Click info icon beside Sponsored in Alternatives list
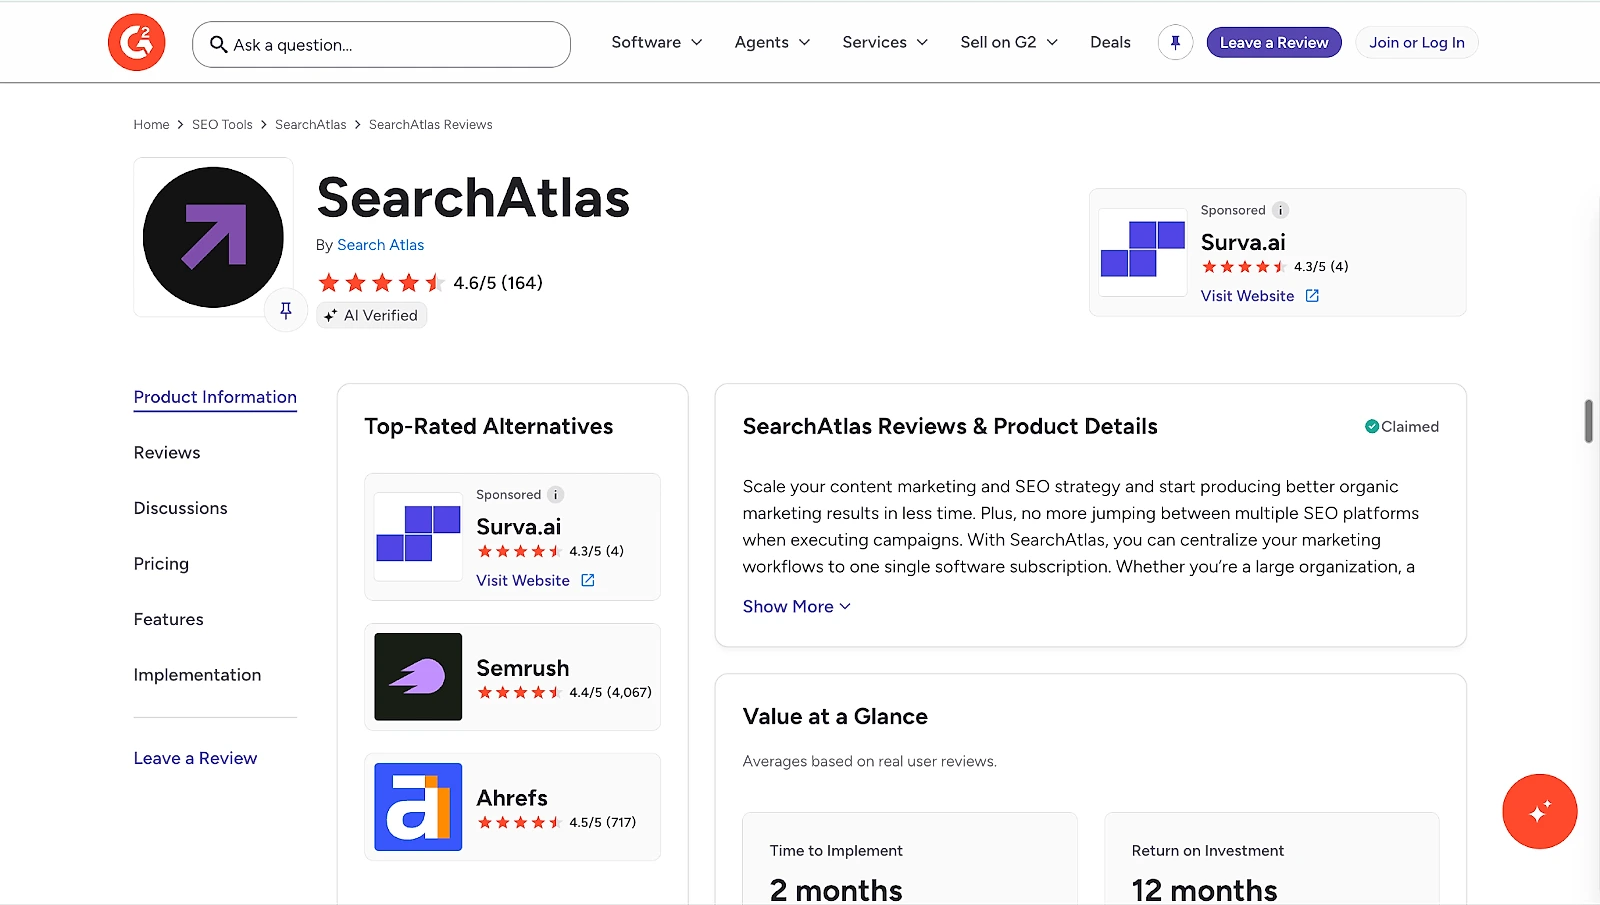 click(x=556, y=494)
